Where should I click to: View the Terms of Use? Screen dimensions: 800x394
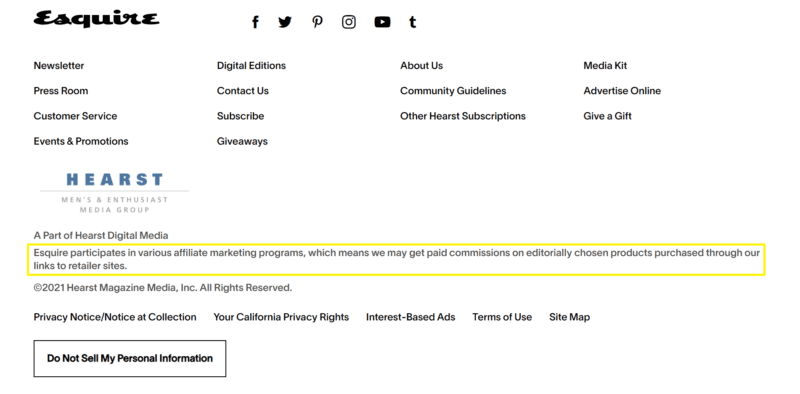pos(502,317)
